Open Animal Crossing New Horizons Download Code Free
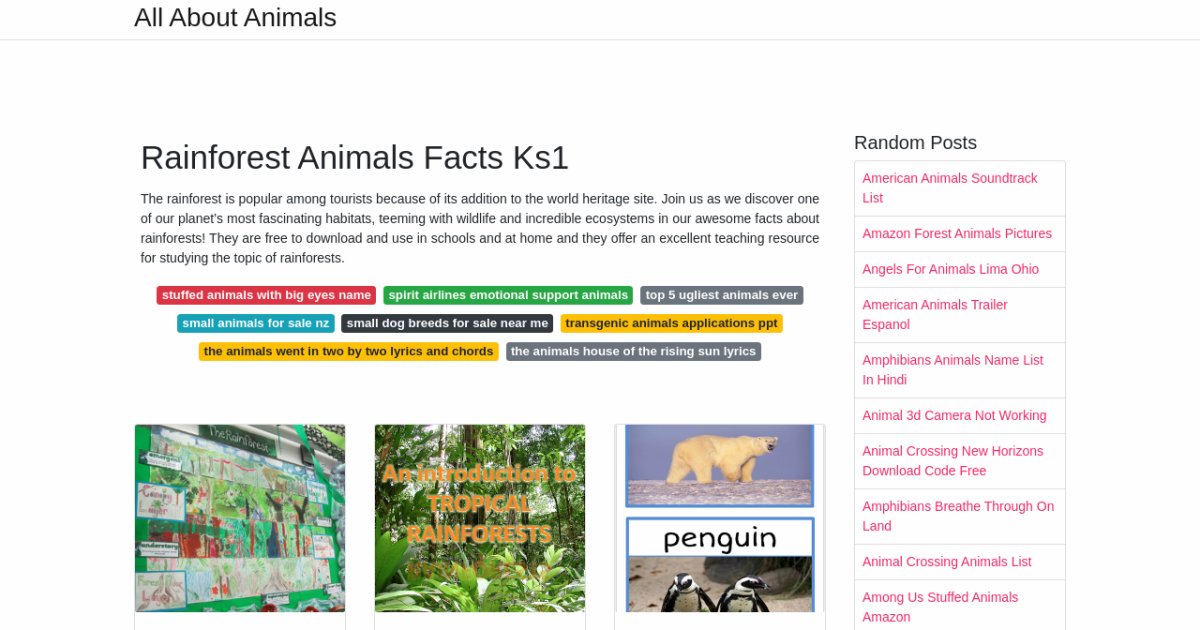Image resolution: width=1200 pixels, height=630 pixels. click(952, 460)
